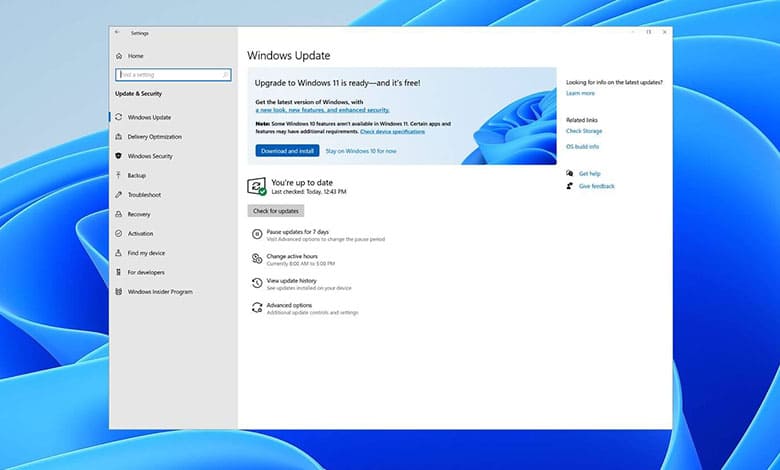Click the Find my device icon
Image resolution: width=780 pixels, height=470 pixels.
[x=118, y=253]
